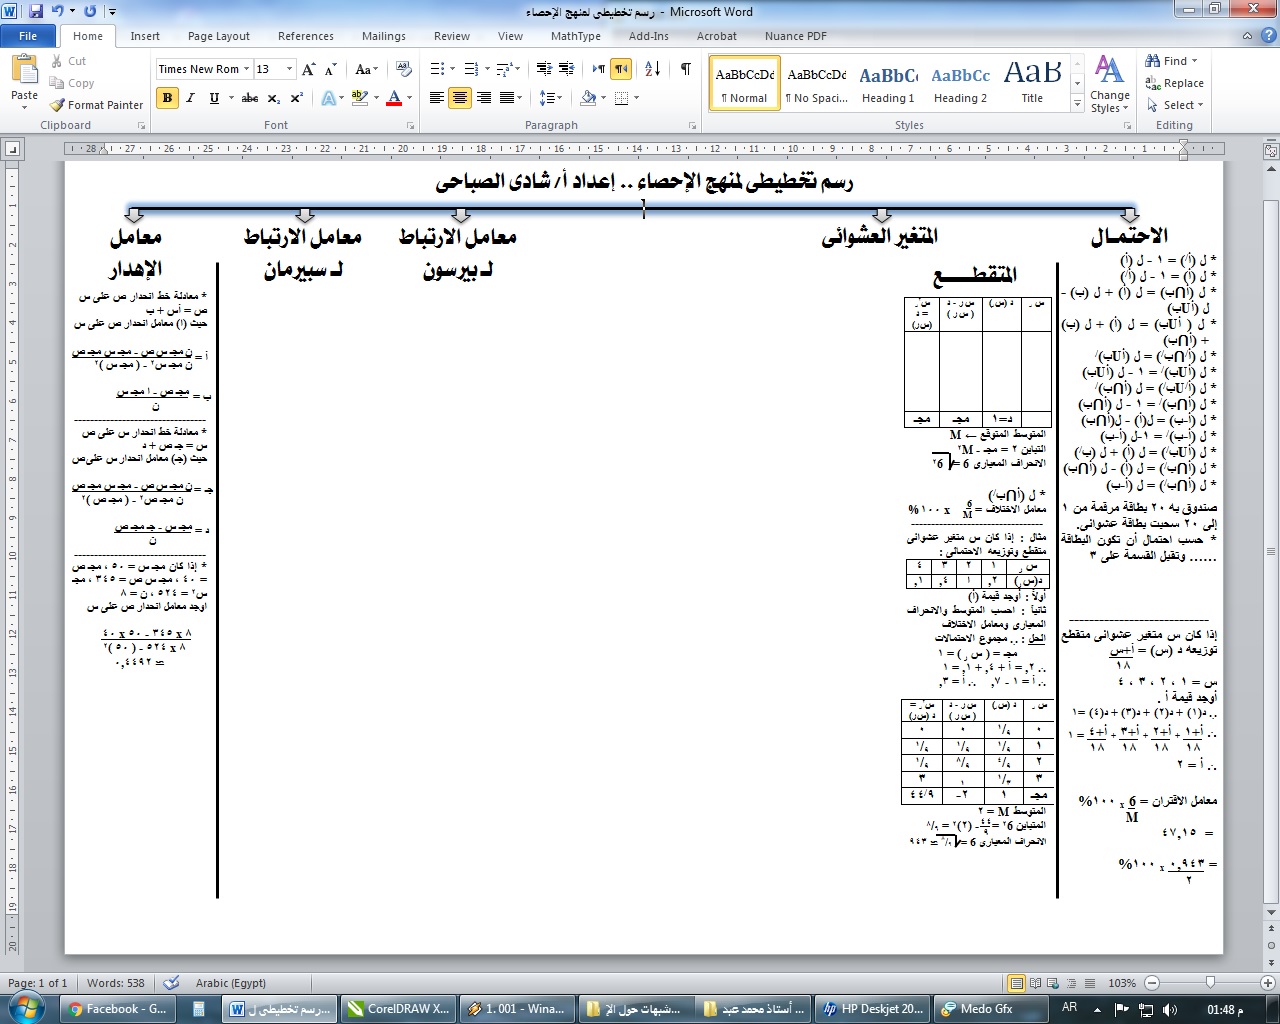This screenshot has width=1280, height=1024.
Task: Open the Page Layout tab
Action: 218,36
